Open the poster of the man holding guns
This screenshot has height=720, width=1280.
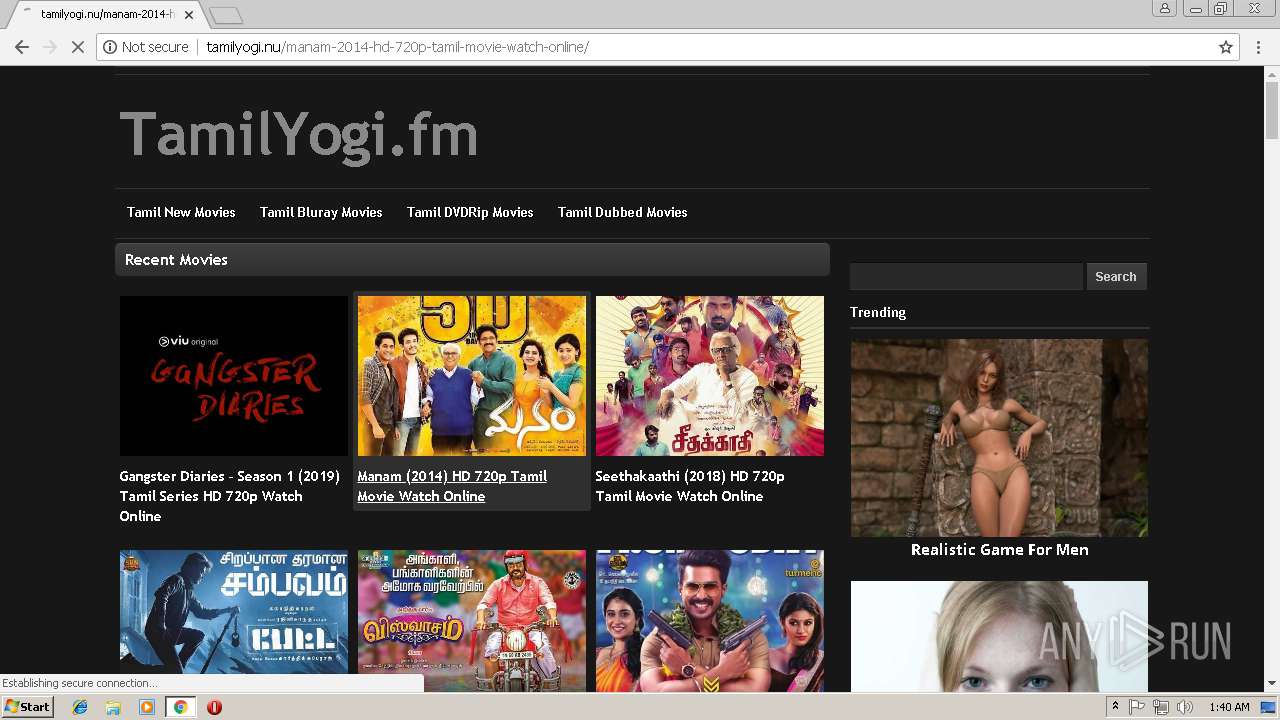coord(710,620)
